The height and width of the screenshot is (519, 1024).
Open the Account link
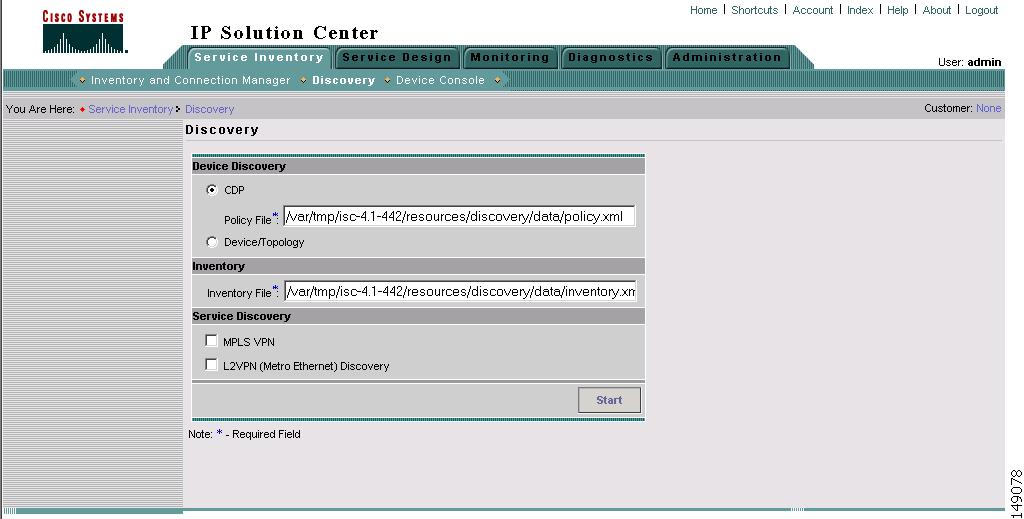(x=812, y=10)
